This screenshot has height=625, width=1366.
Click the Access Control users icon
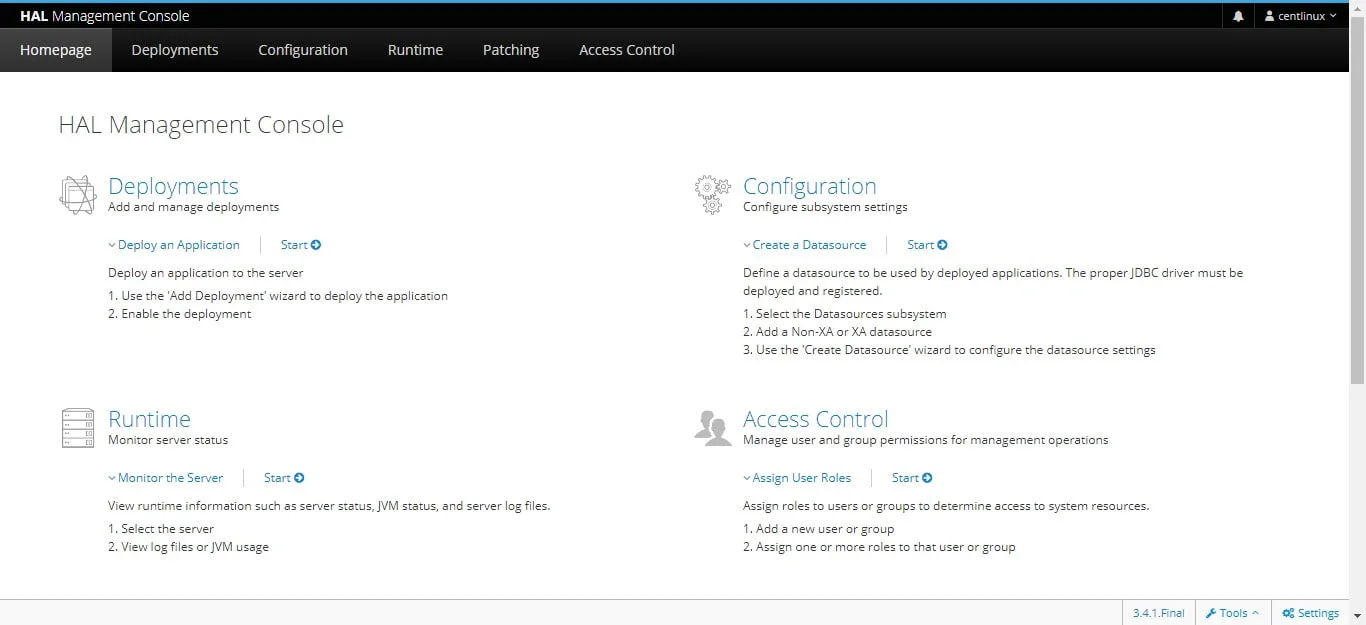(712, 427)
